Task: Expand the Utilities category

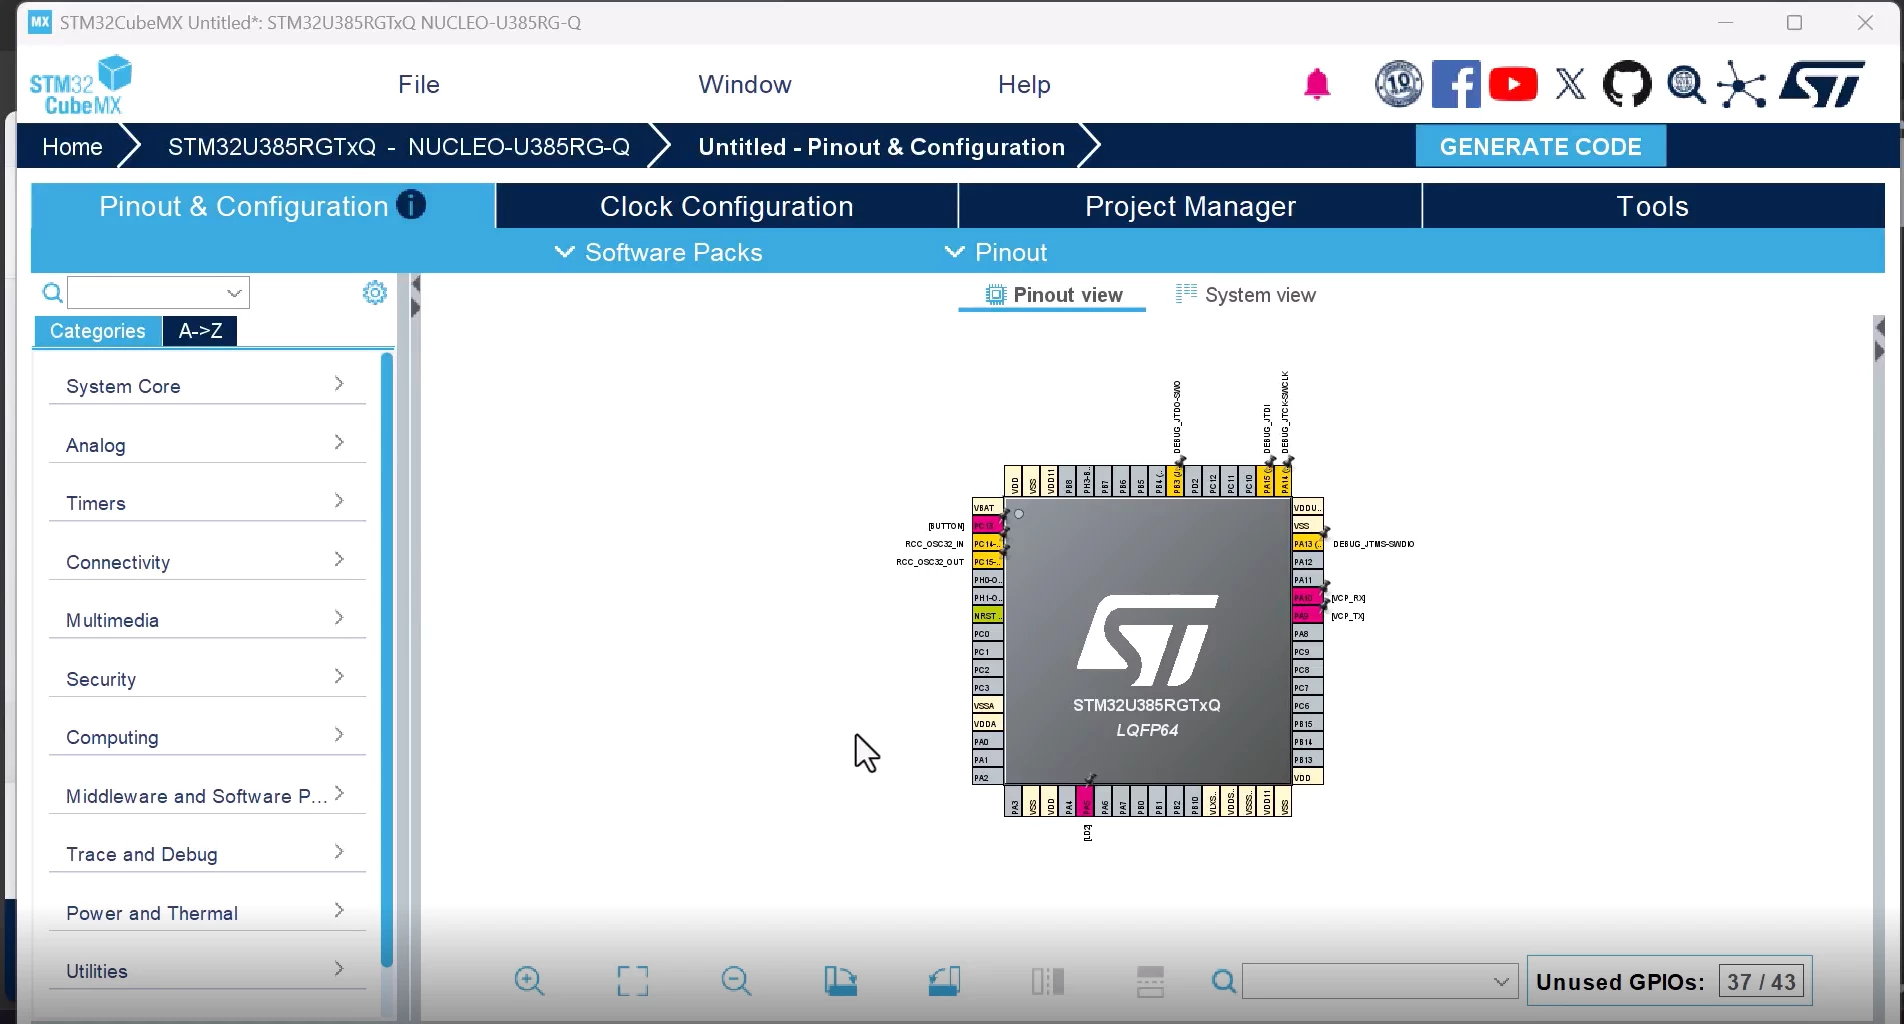Action: [x=207, y=971]
